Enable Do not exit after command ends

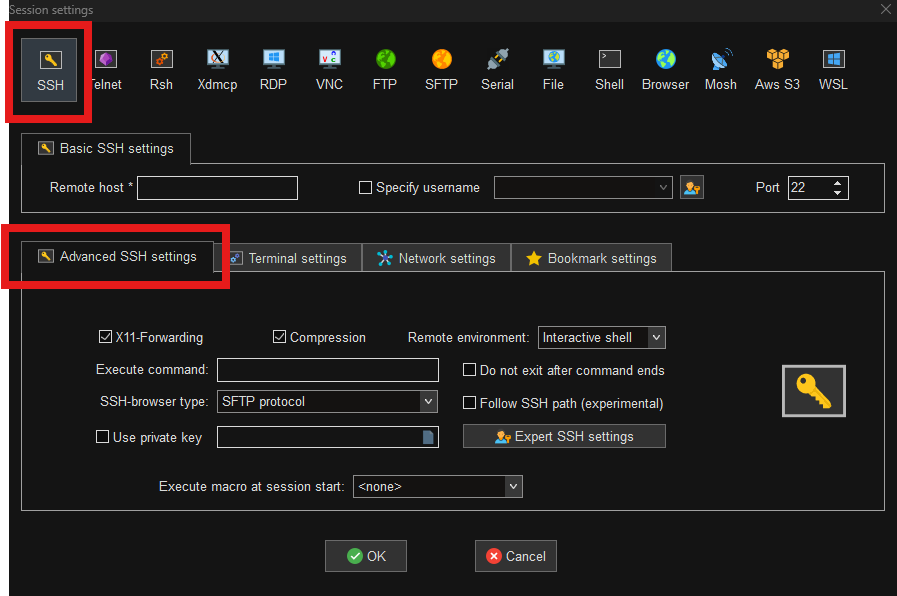coord(469,370)
